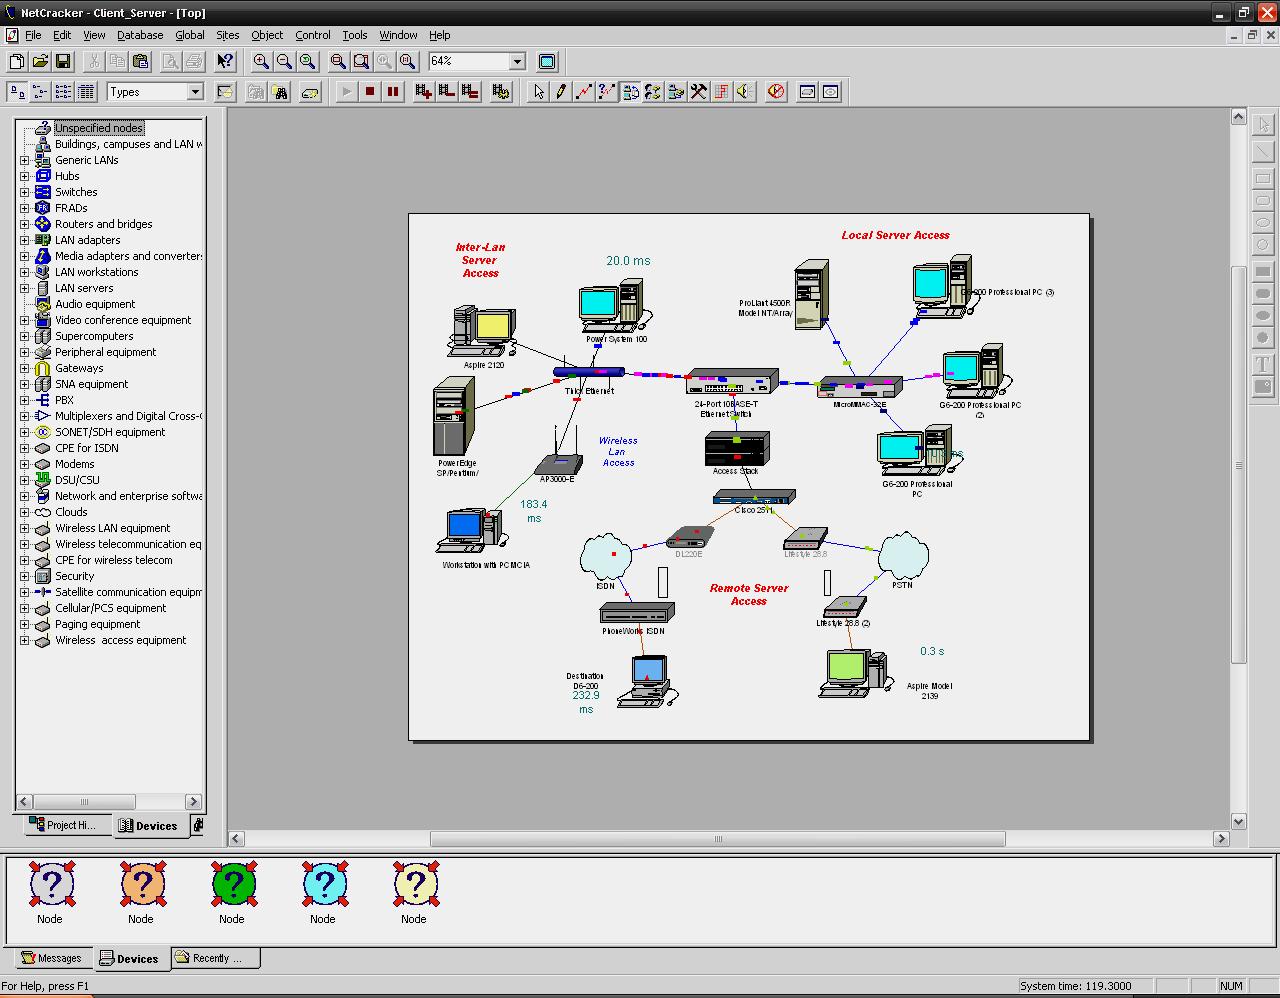Expand the Hubs tree node
The image size is (1280, 998).
[x=25, y=176]
